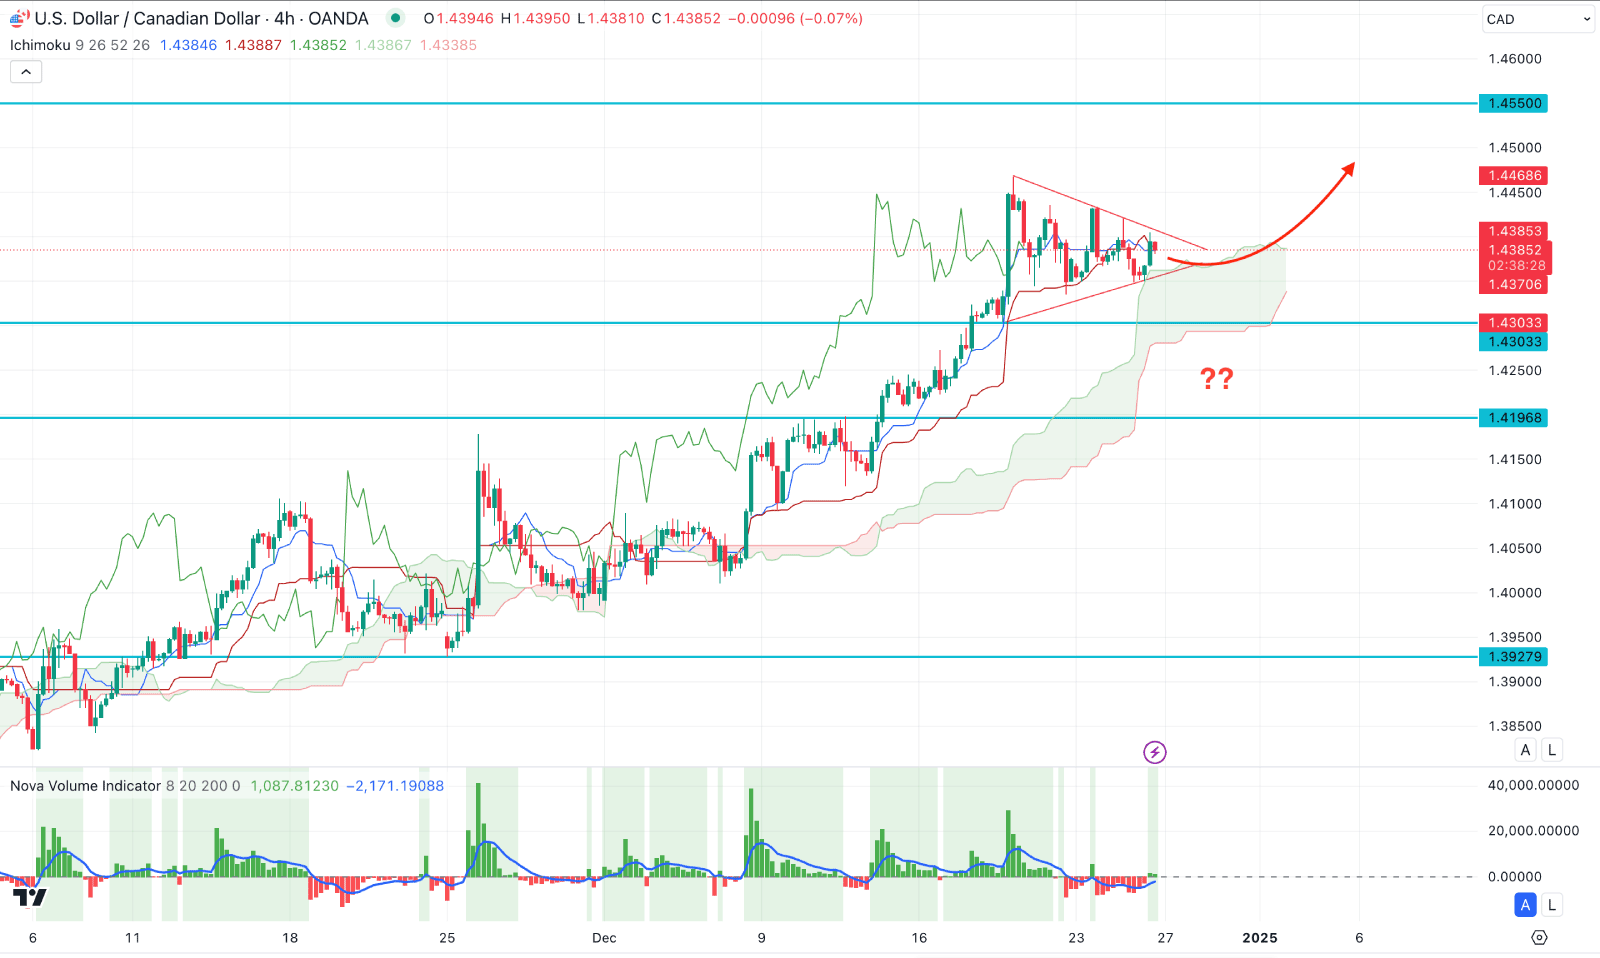Click the current price 1.43852 countdown label
This screenshot has height=958, width=1600.
point(1516,258)
